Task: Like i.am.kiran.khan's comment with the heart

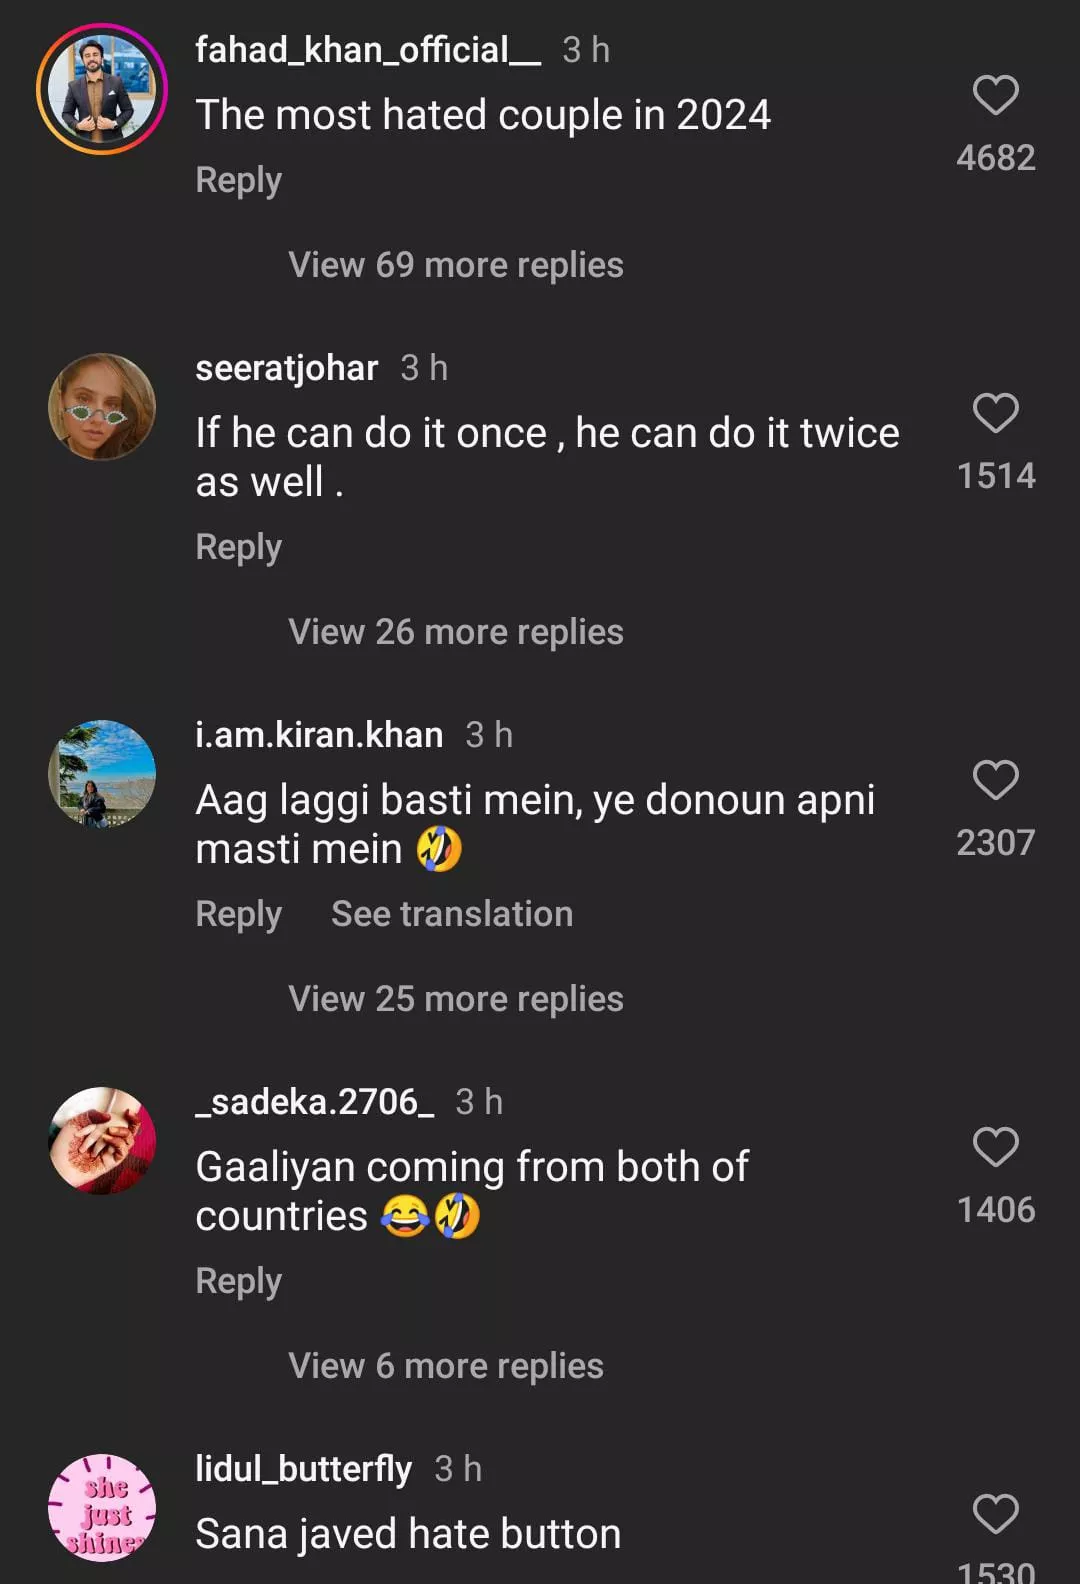Action: (995, 780)
